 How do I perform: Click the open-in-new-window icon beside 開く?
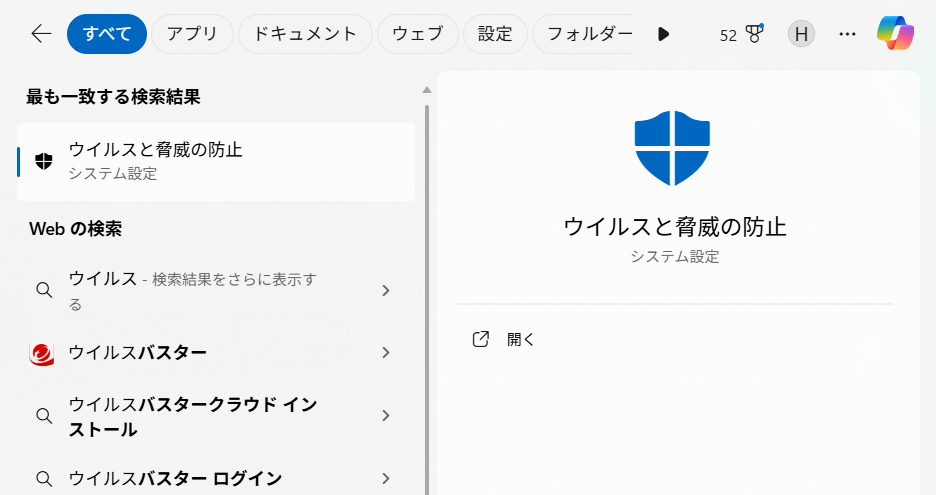coord(480,339)
